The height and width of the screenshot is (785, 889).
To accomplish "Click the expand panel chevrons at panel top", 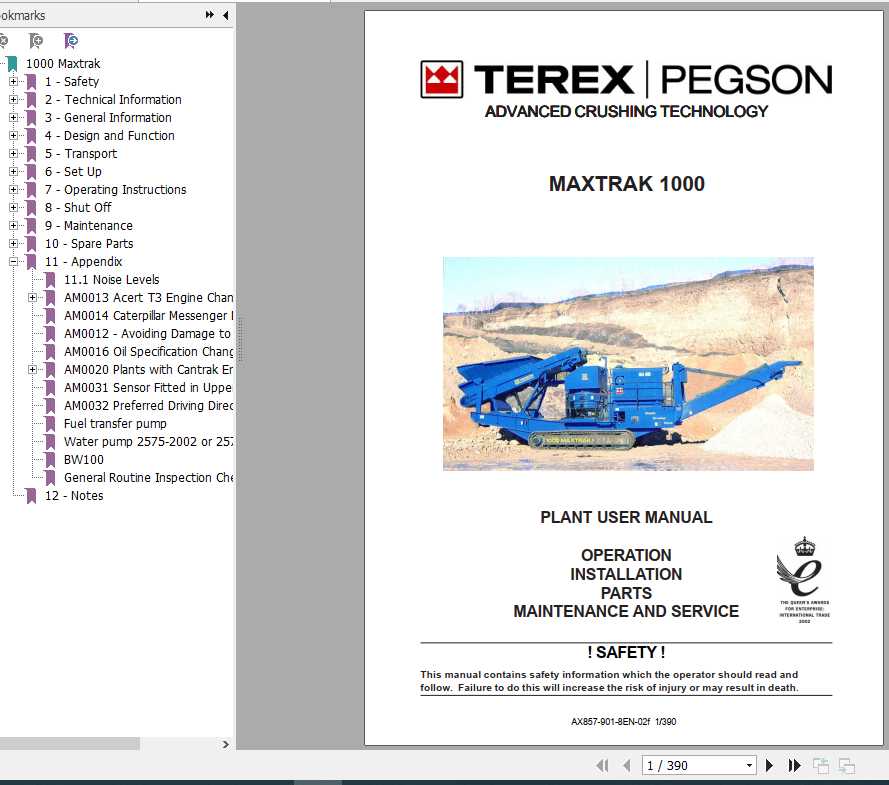I will click(x=208, y=14).
